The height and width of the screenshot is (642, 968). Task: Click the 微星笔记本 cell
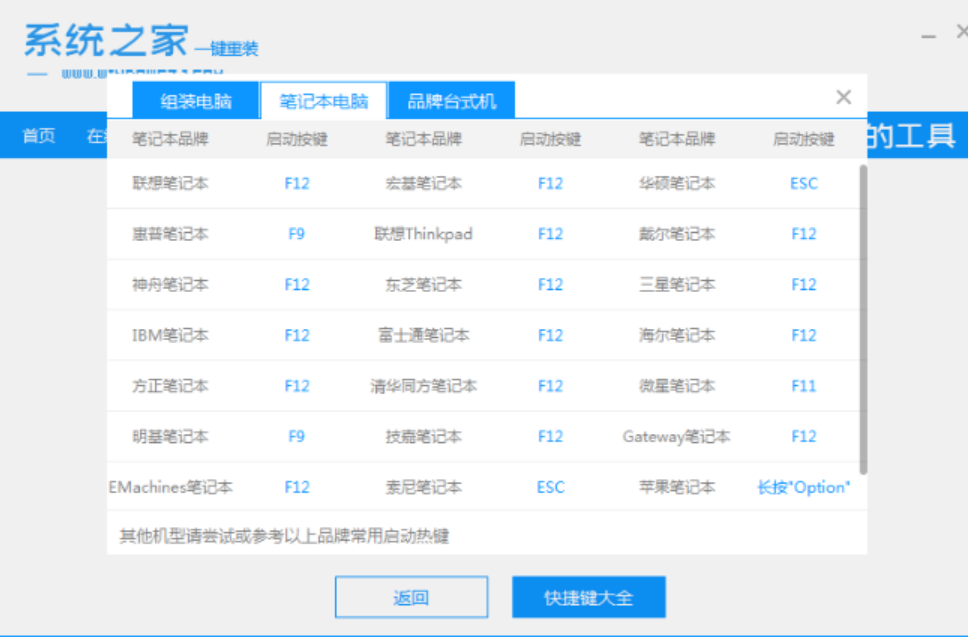[677, 386]
